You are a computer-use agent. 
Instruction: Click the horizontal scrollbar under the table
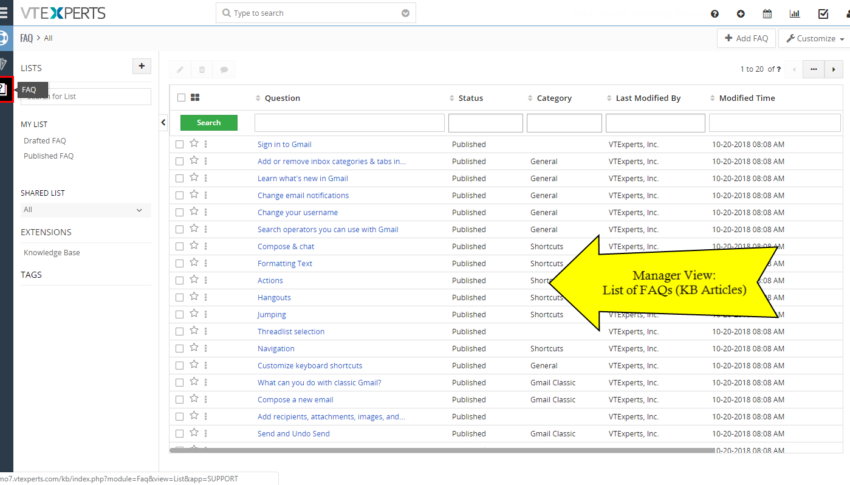pos(442,450)
